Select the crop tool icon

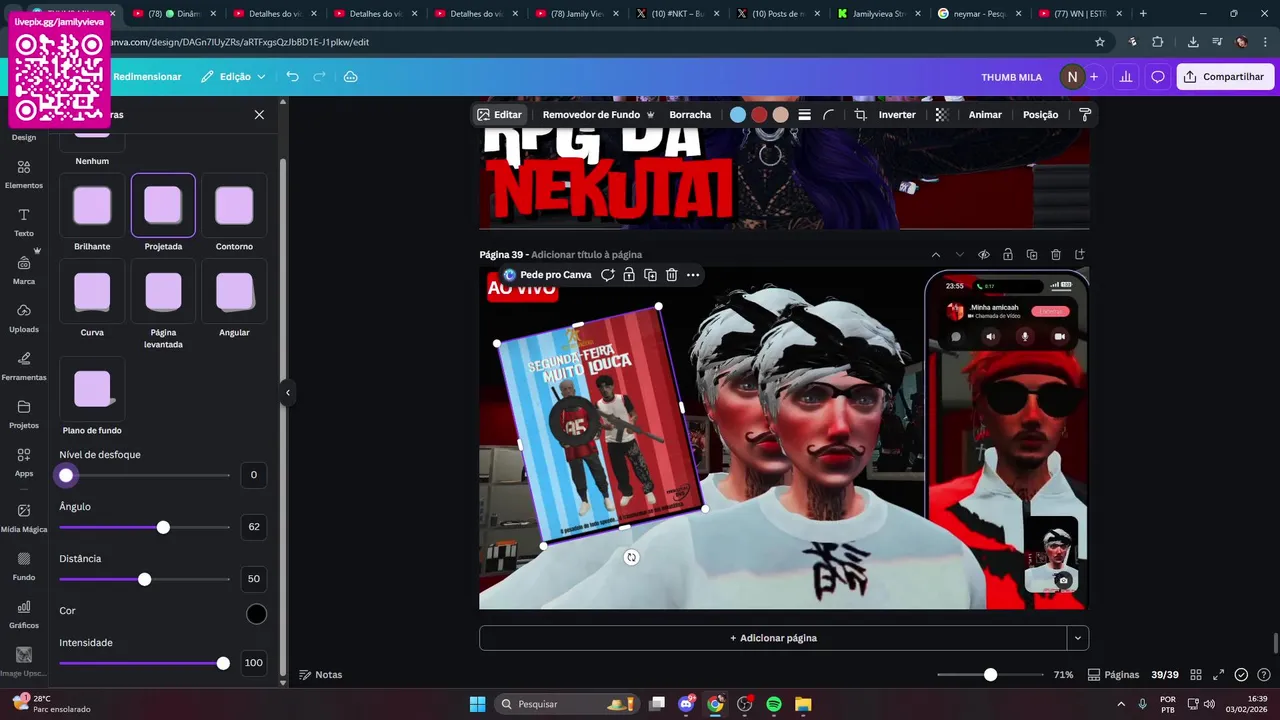pyautogui.click(x=860, y=115)
